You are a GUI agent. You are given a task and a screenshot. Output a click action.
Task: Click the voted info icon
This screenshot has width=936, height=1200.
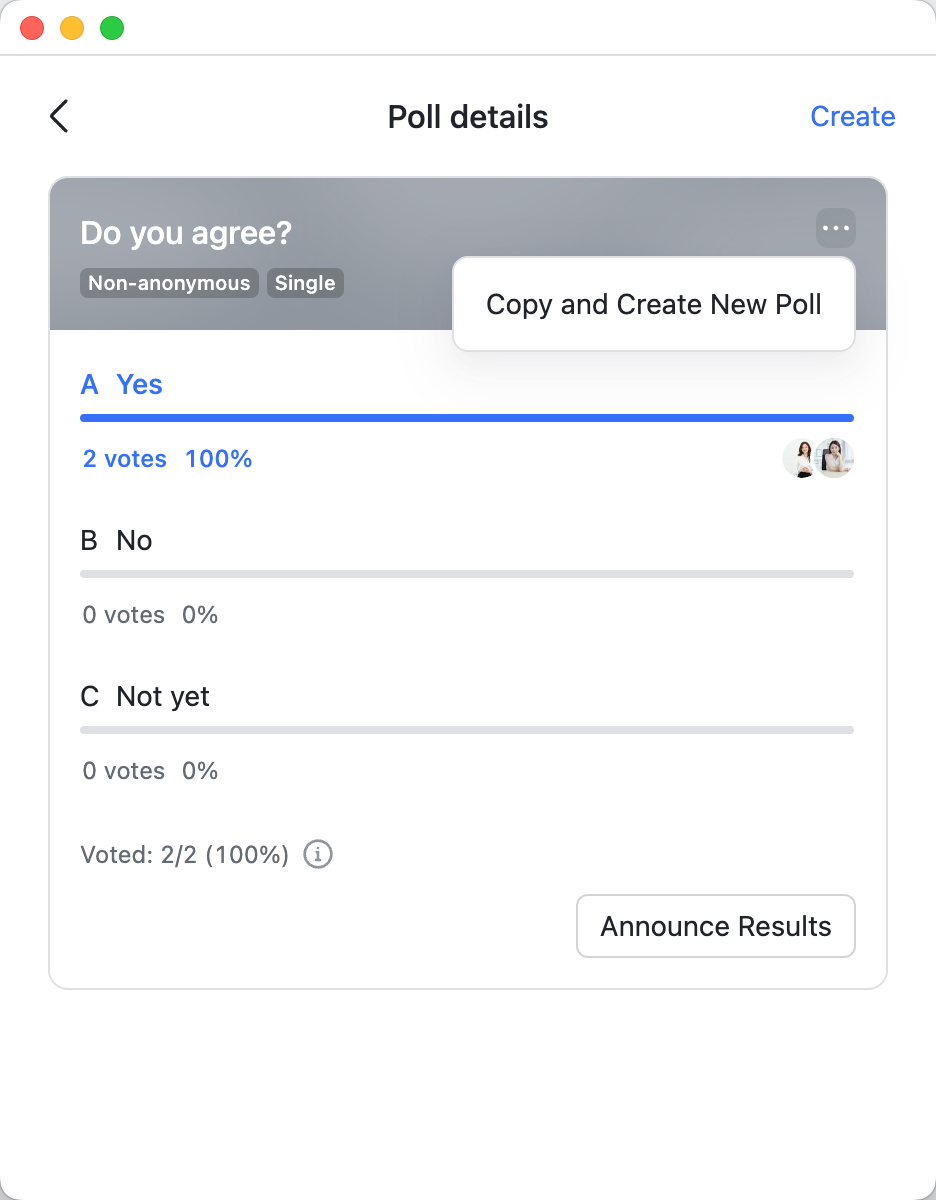(318, 855)
